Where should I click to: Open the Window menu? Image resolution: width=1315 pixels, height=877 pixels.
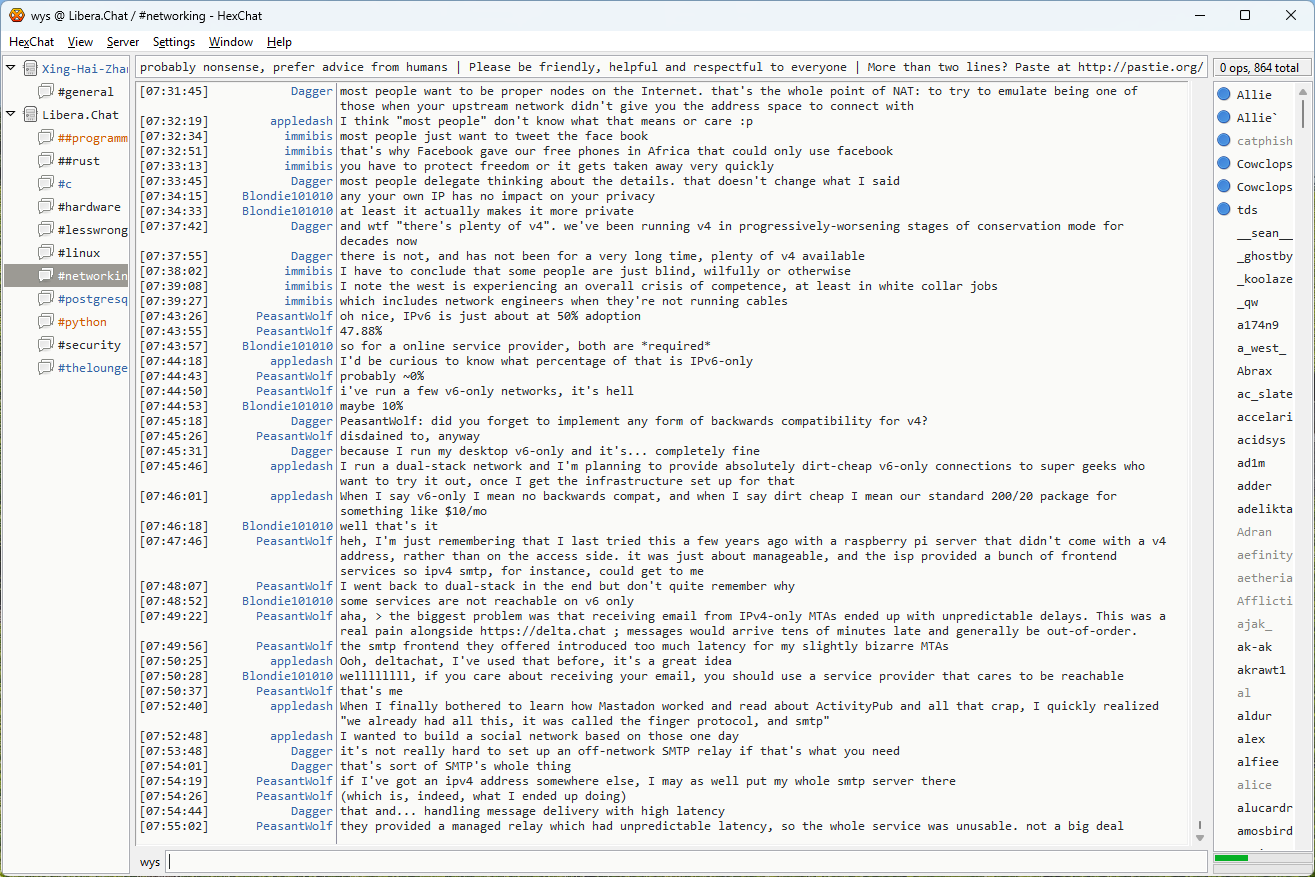click(231, 42)
